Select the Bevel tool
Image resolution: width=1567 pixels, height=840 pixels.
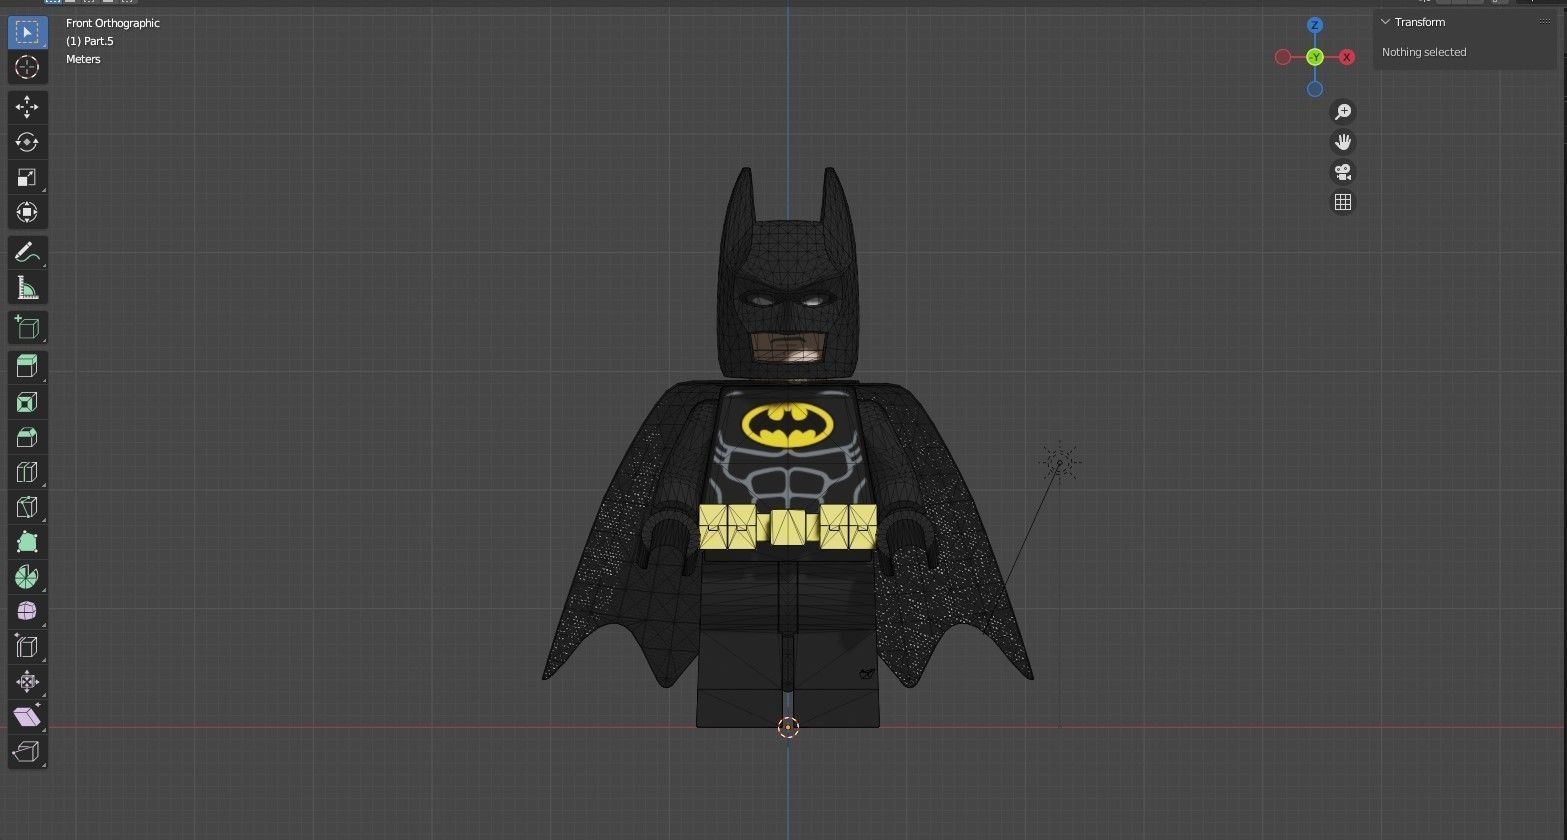pyautogui.click(x=27, y=437)
